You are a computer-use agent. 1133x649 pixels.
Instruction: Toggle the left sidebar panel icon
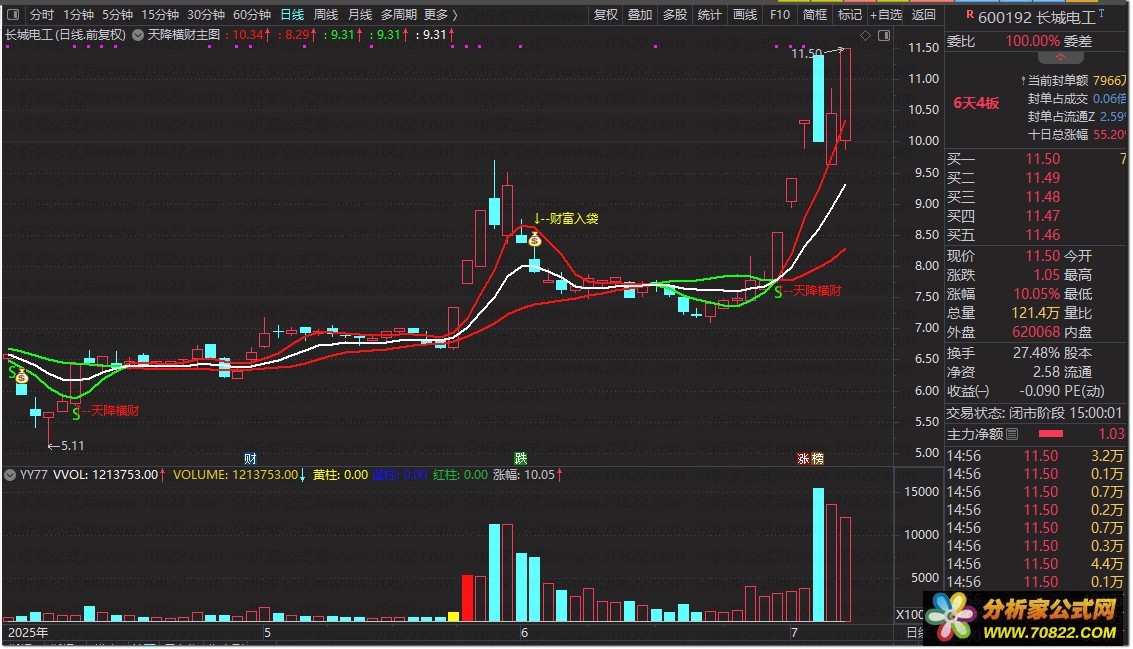(x=13, y=14)
